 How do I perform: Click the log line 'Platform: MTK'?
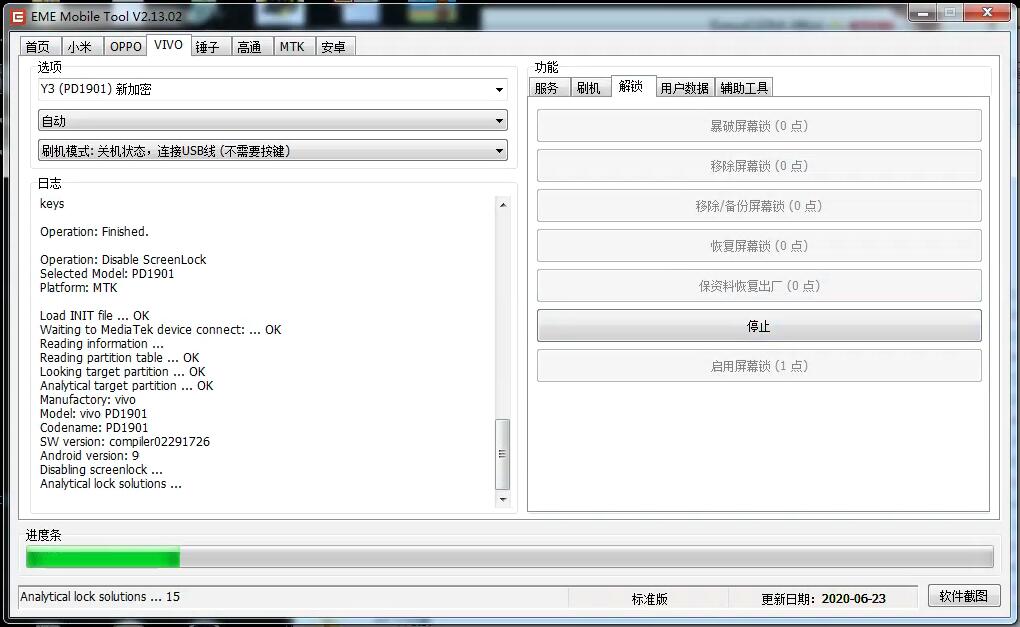pyautogui.click(x=79, y=287)
